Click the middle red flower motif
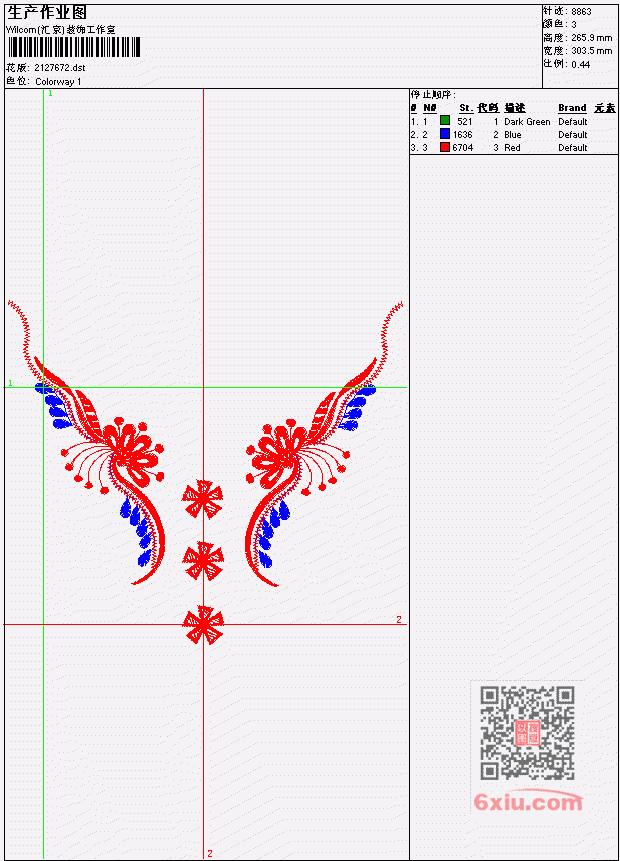620x861 pixels. [203, 561]
